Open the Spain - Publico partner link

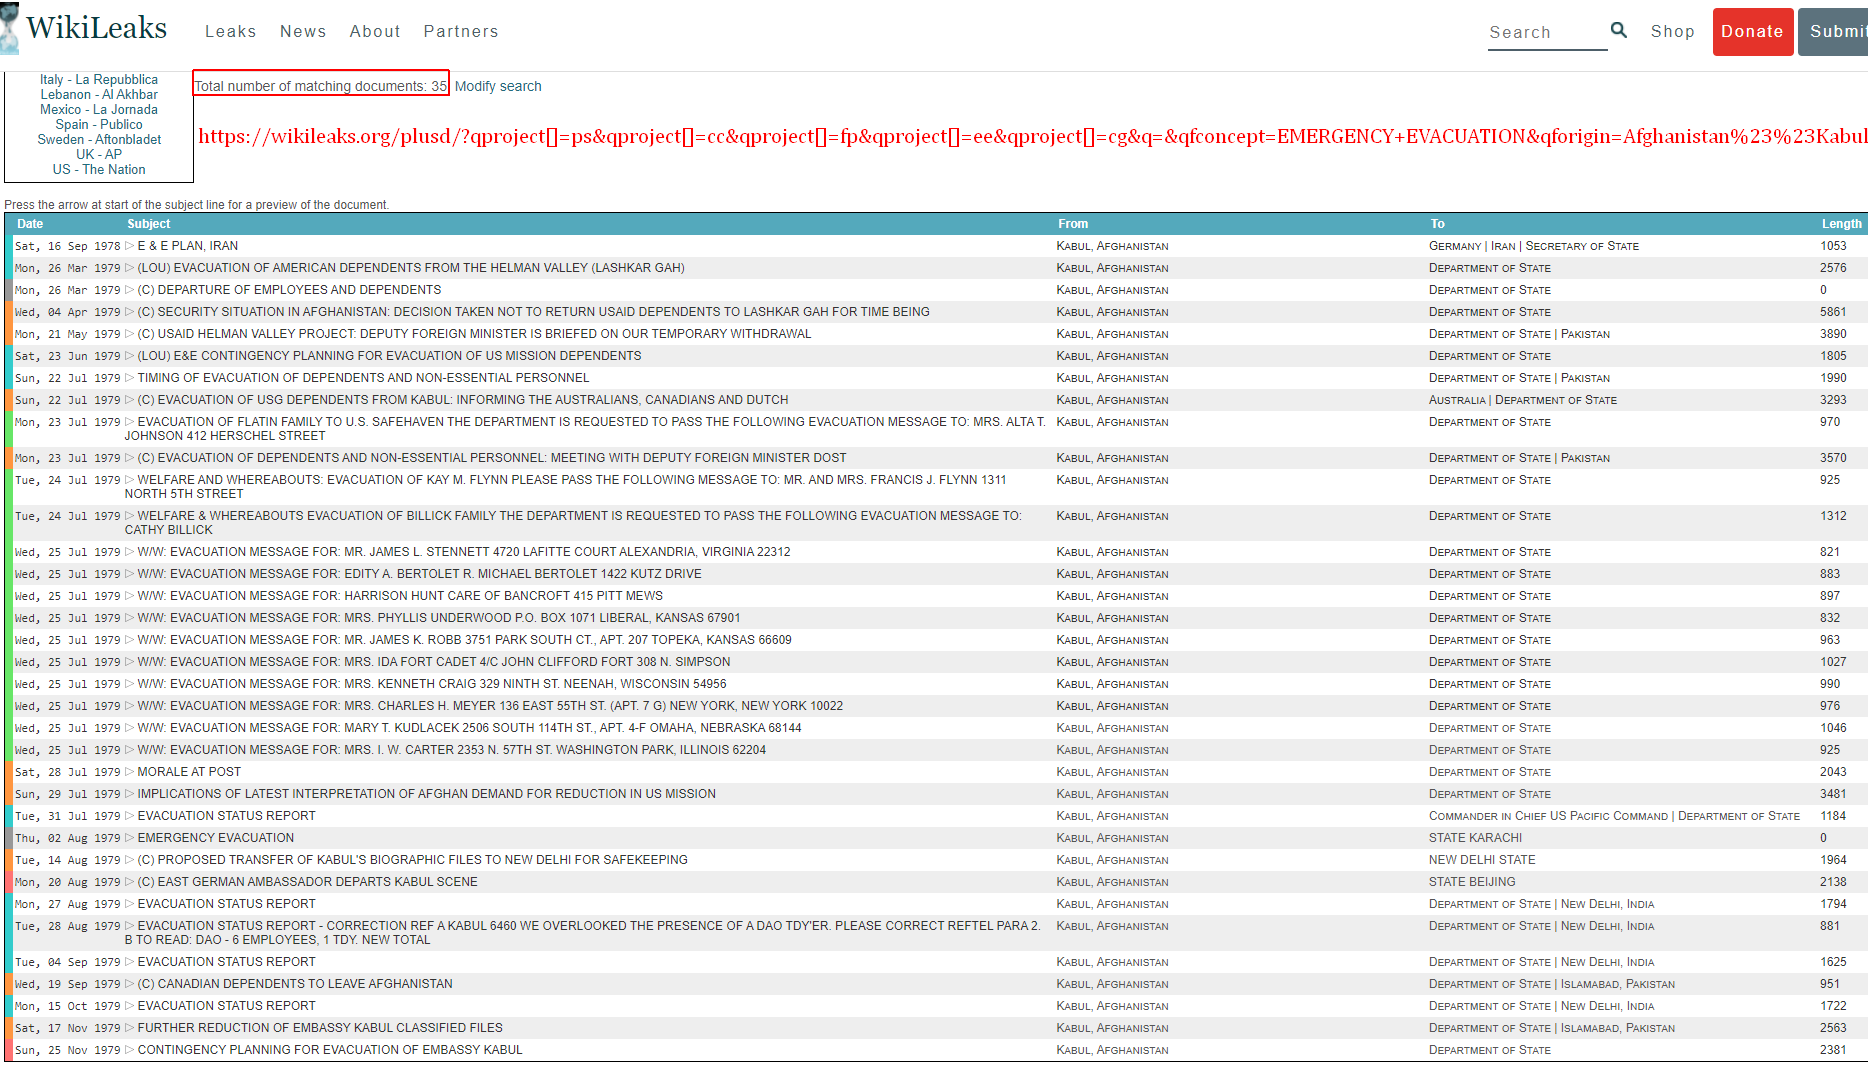pos(99,124)
